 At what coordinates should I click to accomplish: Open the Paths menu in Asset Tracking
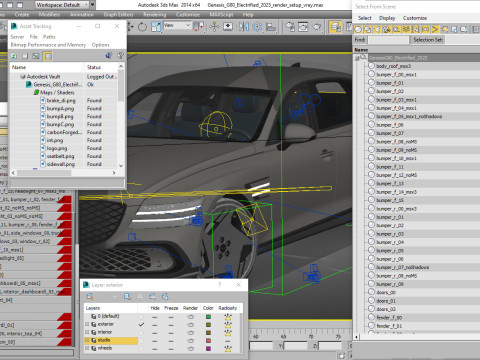[49, 37]
